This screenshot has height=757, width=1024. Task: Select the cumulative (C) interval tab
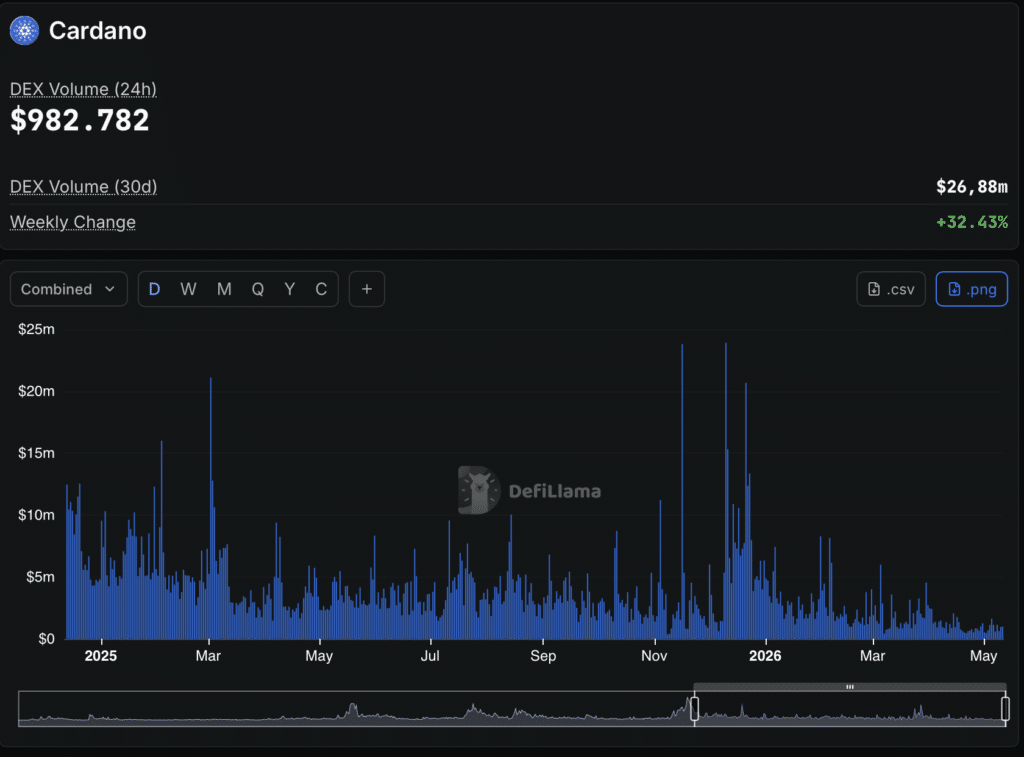321,289
